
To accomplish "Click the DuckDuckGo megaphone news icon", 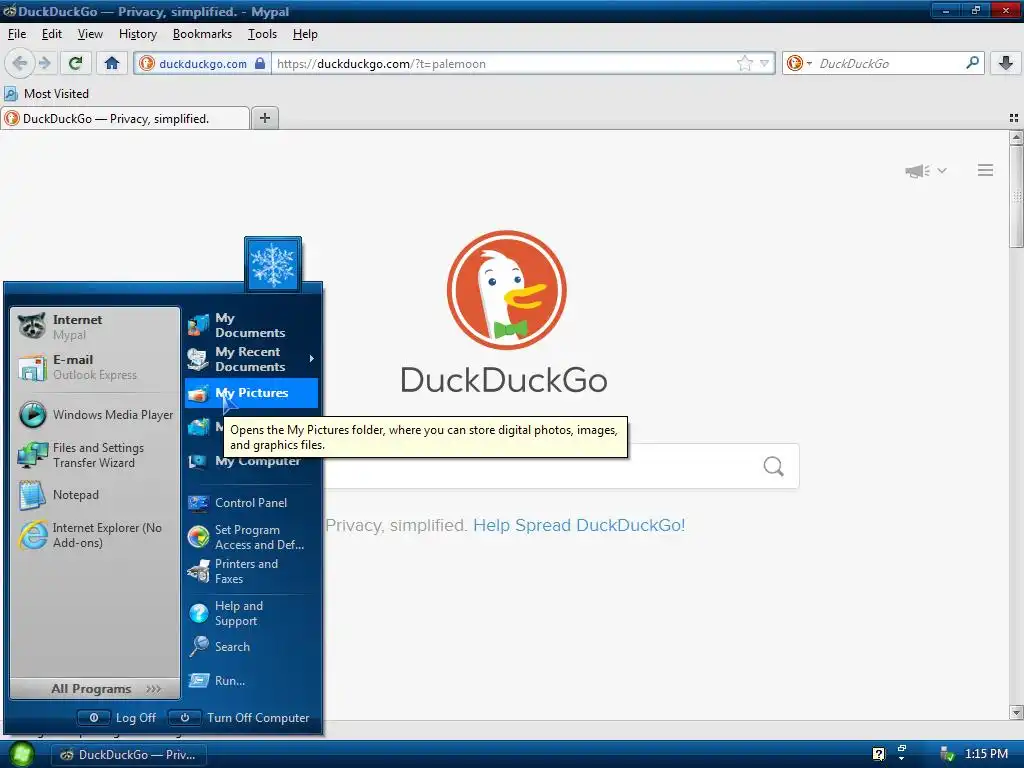I will (918, 170).
